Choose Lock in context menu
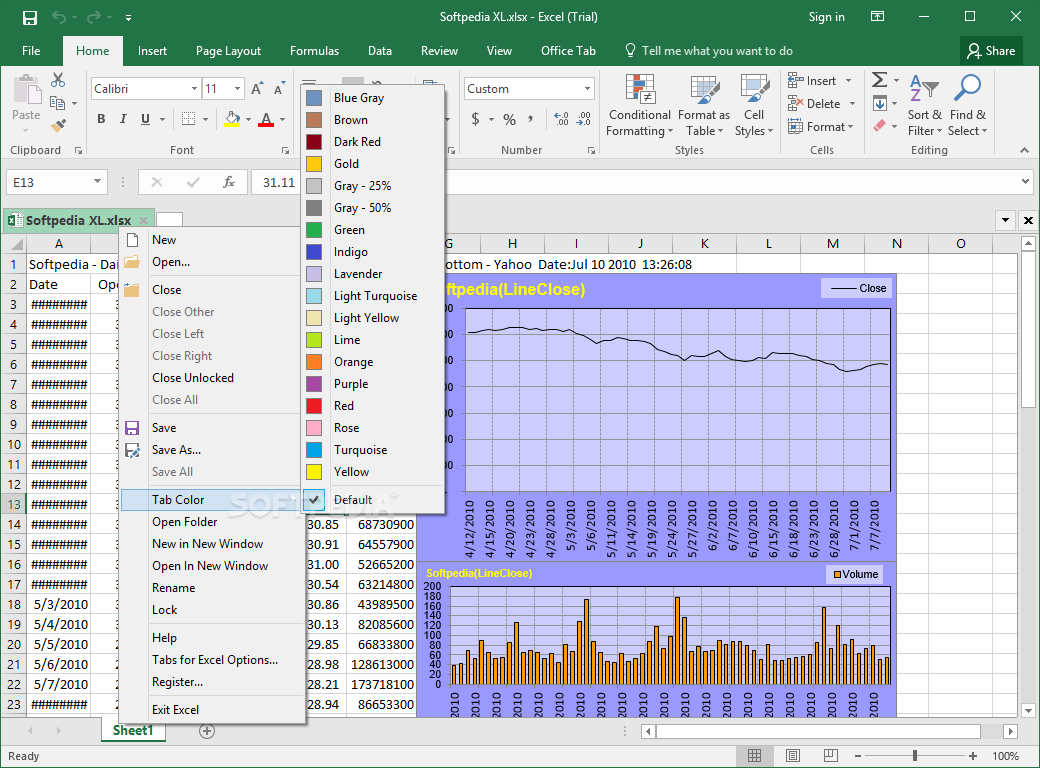 [x=164, y=609]
